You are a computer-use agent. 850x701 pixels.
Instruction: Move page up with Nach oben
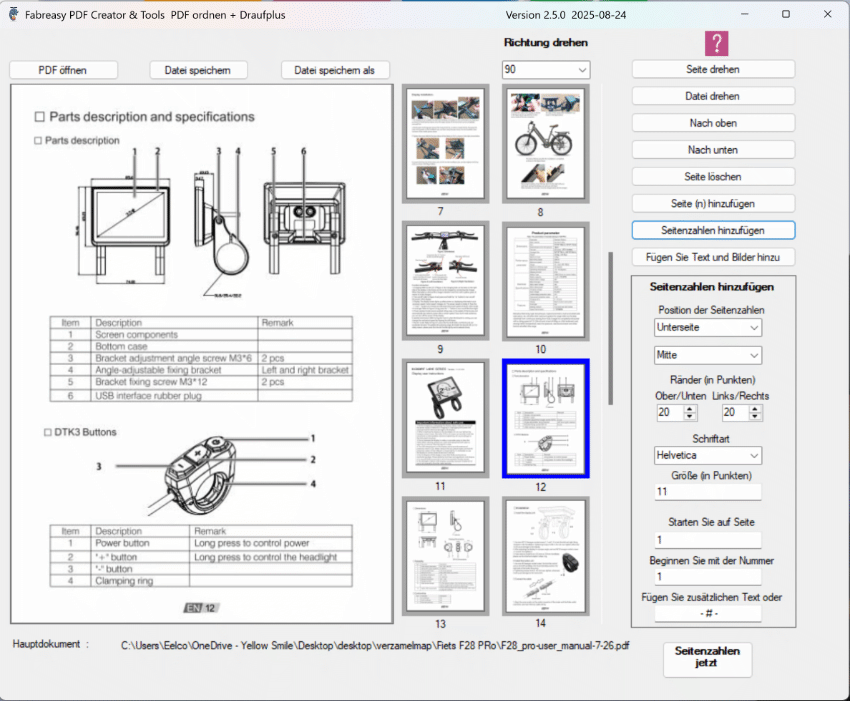click(713, 123)
